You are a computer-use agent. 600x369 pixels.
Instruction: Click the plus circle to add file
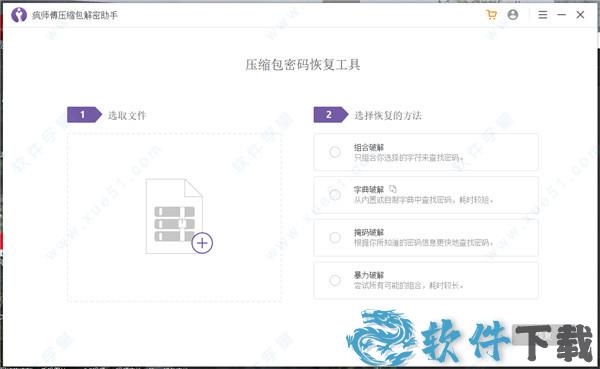202,243
